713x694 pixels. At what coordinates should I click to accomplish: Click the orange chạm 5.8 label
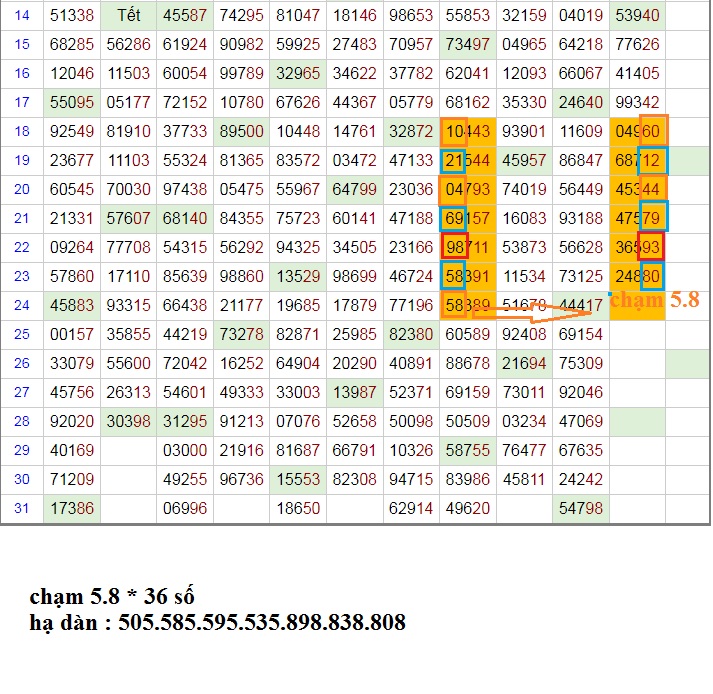click(x=654, y=299)
